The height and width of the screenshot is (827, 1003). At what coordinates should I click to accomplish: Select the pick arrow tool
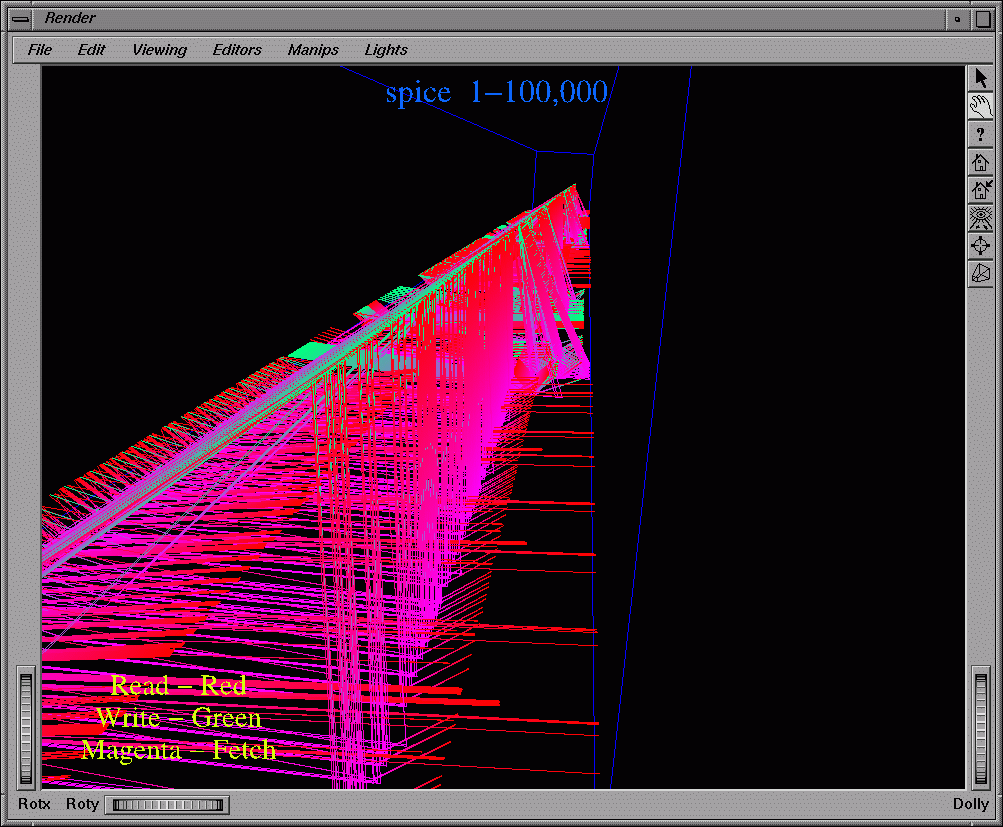click(x=981, y=79)
